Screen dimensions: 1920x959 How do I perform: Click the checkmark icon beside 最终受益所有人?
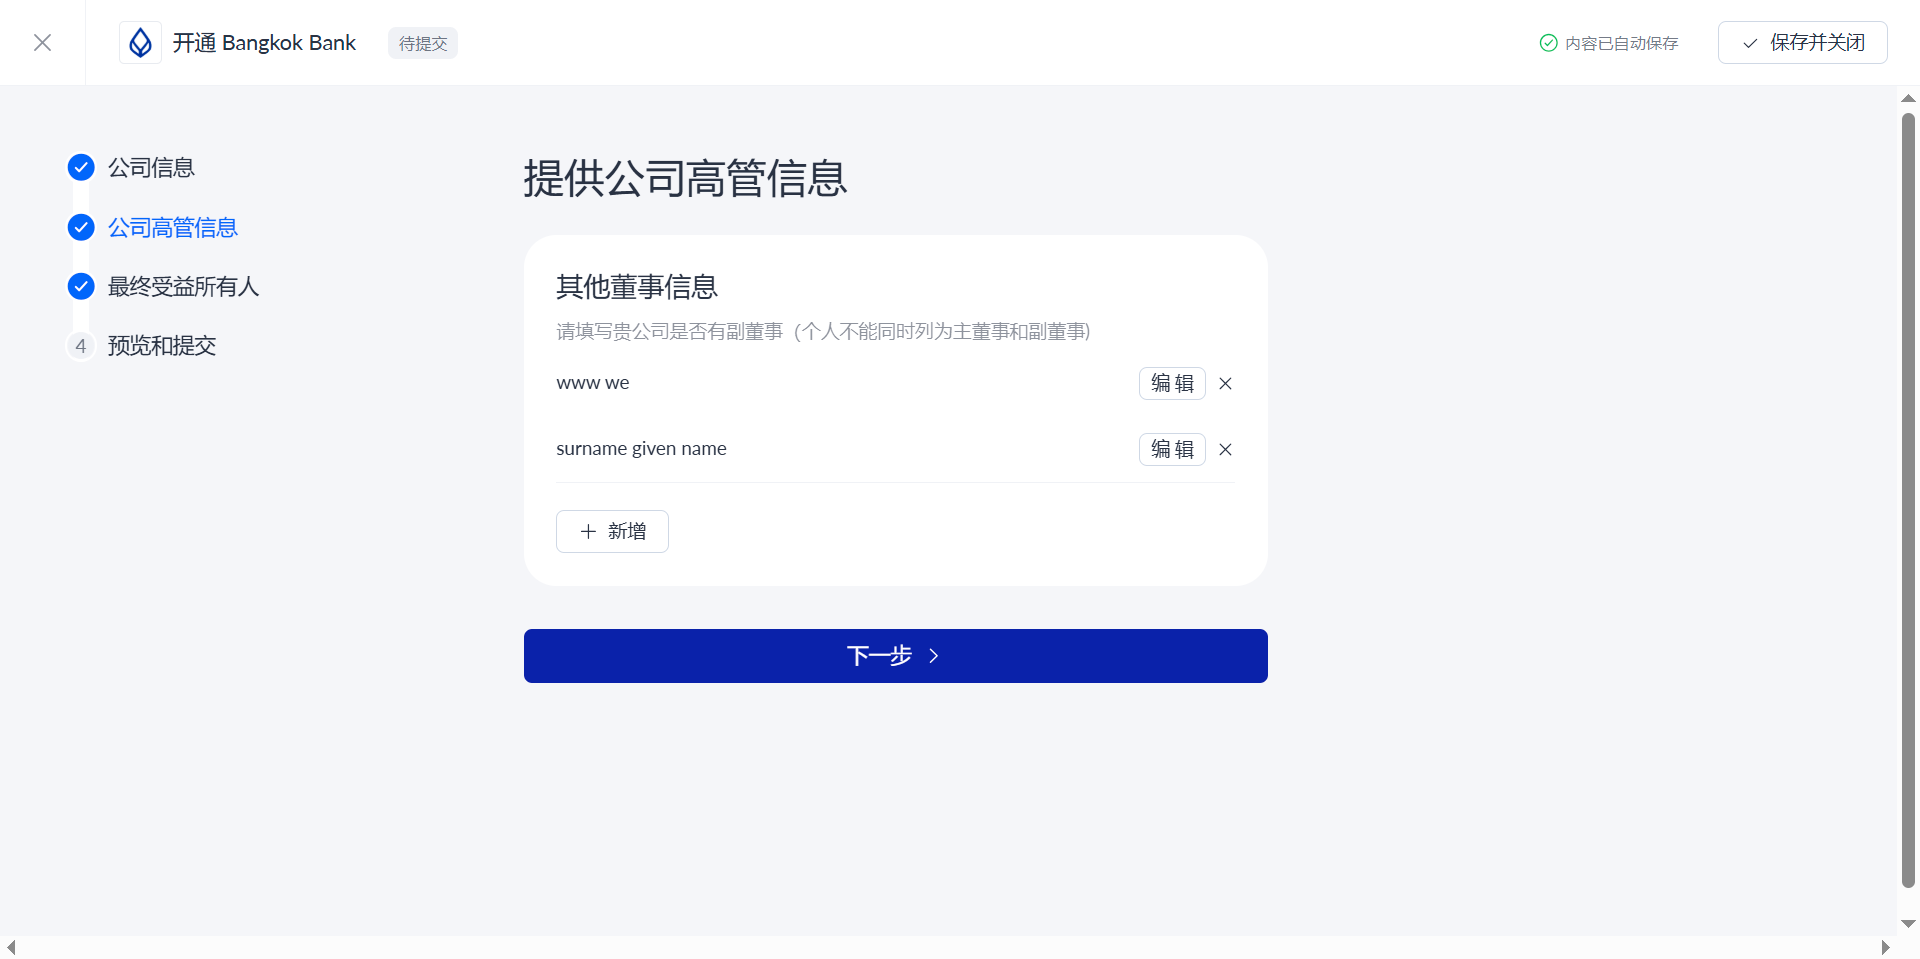point(81,286)
